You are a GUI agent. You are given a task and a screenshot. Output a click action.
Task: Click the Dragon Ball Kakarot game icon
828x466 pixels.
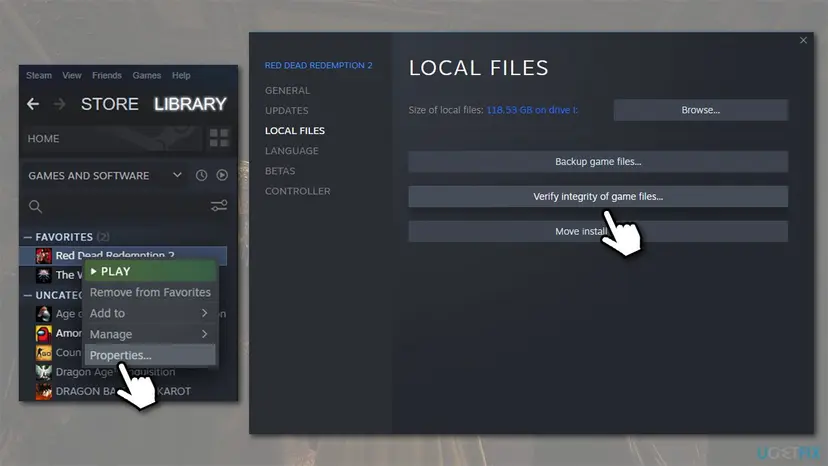(44, 392)
